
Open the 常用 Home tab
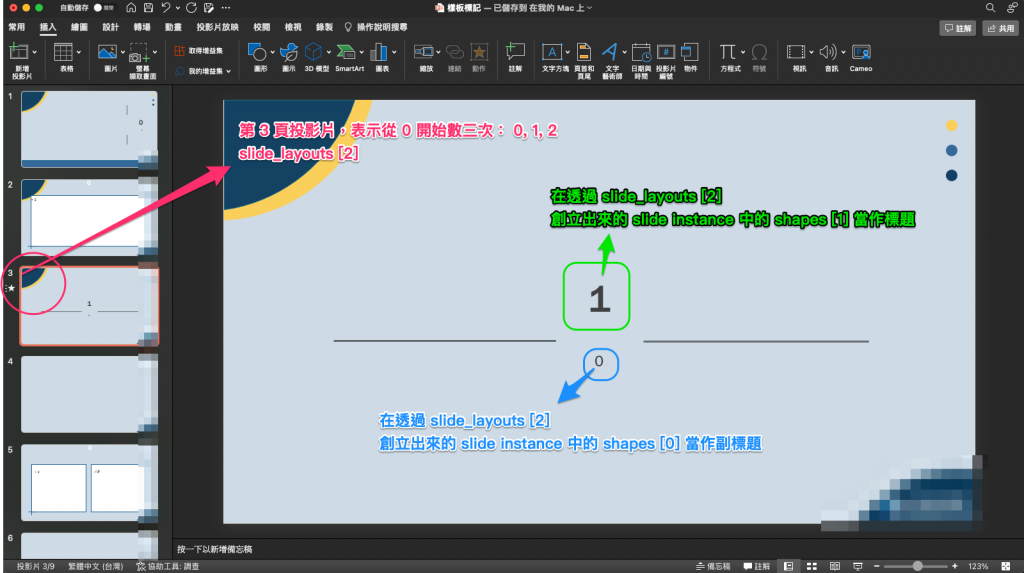coord(17,27)
